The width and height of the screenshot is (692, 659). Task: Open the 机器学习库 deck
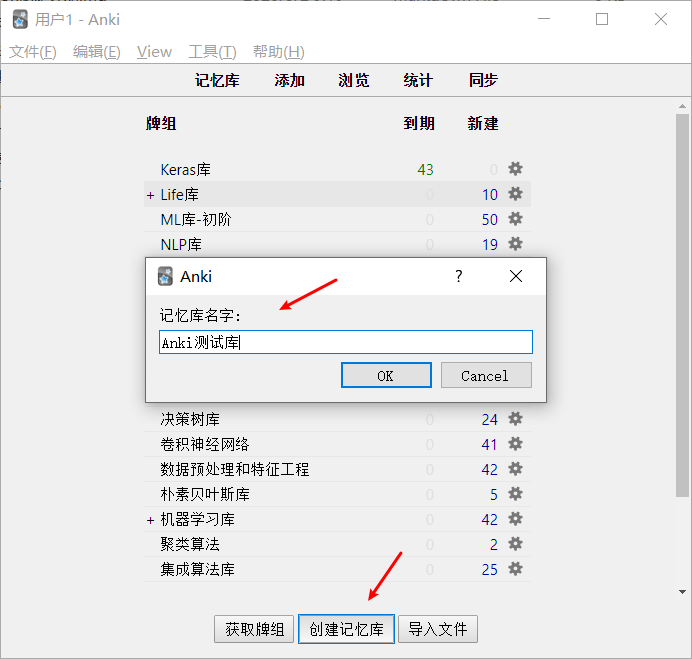pos(197,520)
